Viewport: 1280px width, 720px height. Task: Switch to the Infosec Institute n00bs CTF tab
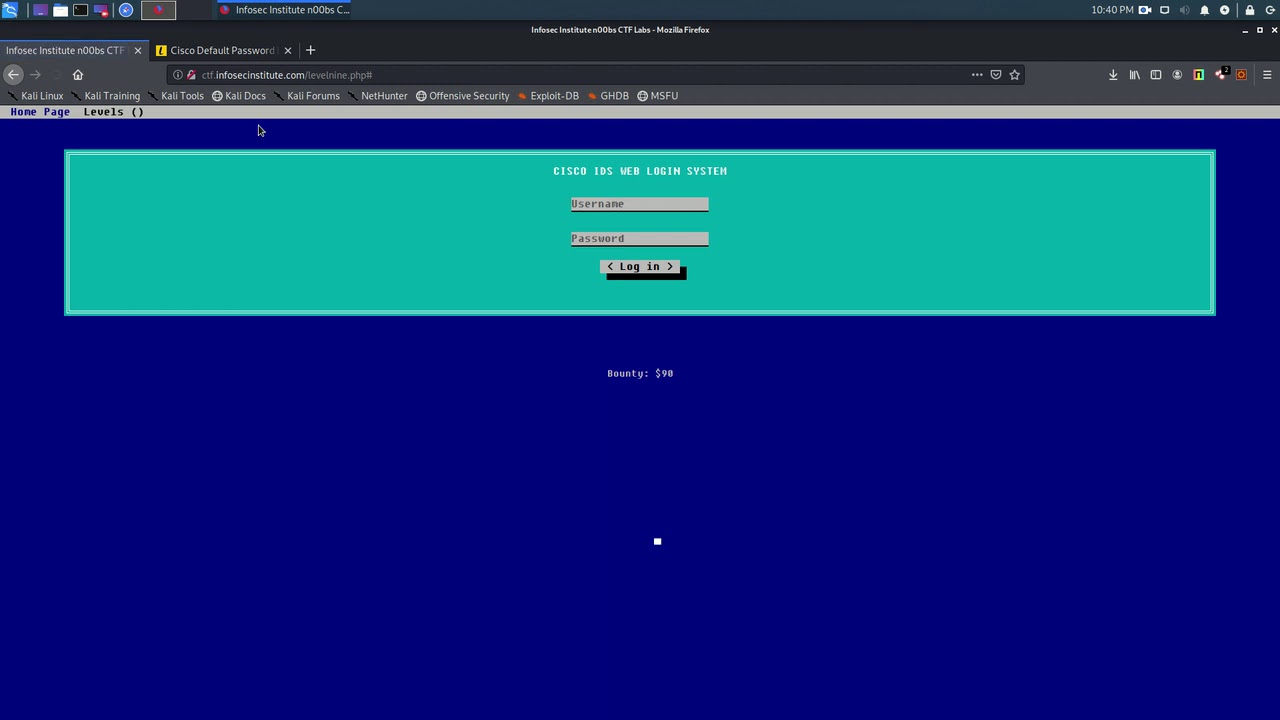click(65, 50)
